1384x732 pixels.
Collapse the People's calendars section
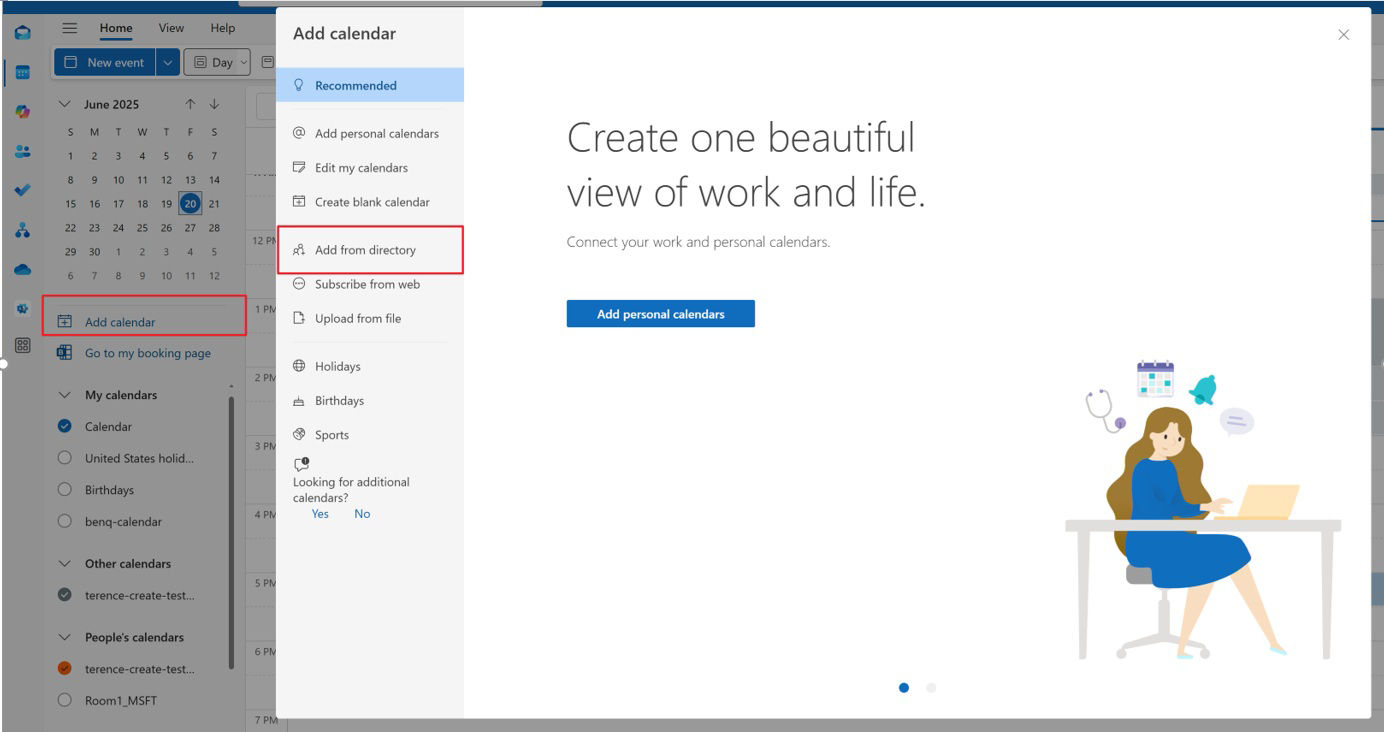click(x=65, y=637)
